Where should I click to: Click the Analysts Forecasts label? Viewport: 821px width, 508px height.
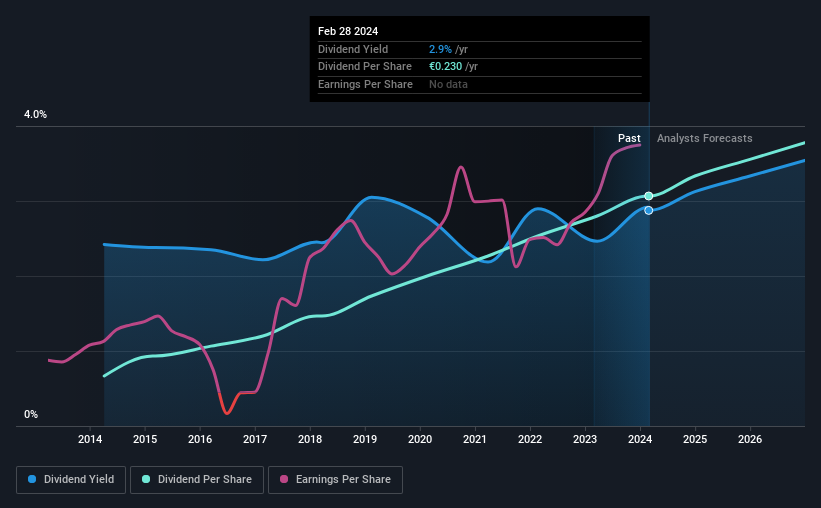[x=705, y=138]
